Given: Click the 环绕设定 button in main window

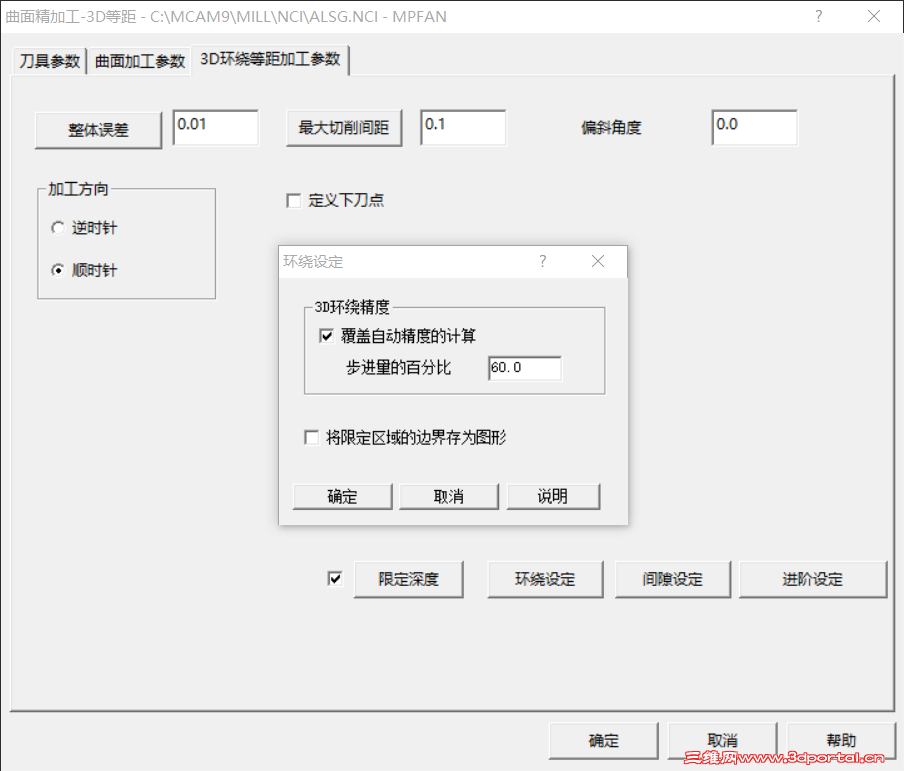Looking at the screenshot, I should 545,579.
